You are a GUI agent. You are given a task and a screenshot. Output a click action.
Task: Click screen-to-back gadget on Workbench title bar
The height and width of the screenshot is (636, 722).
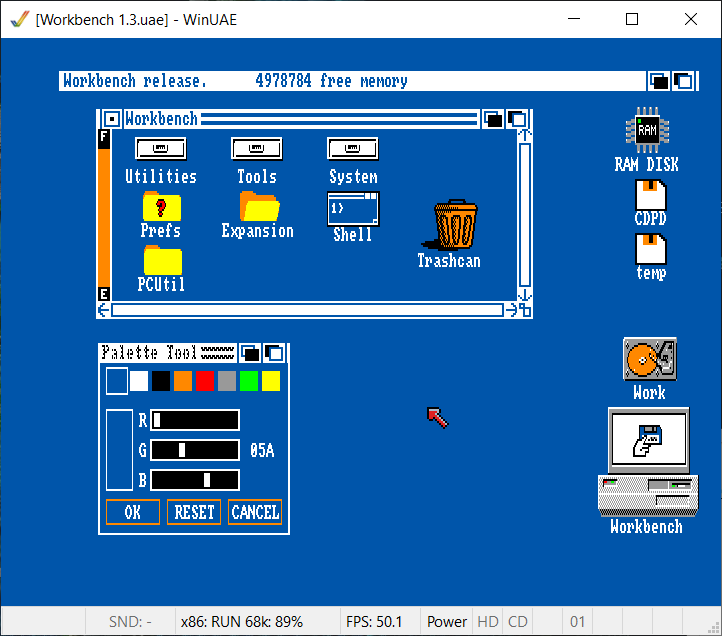click(x=658, y=81)
